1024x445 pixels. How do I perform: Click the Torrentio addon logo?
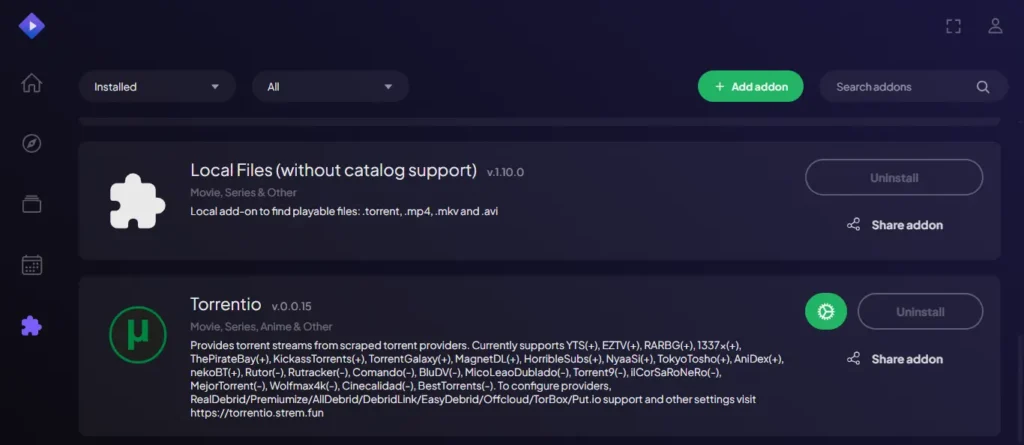pyautogui.click(x=138, y=336)
